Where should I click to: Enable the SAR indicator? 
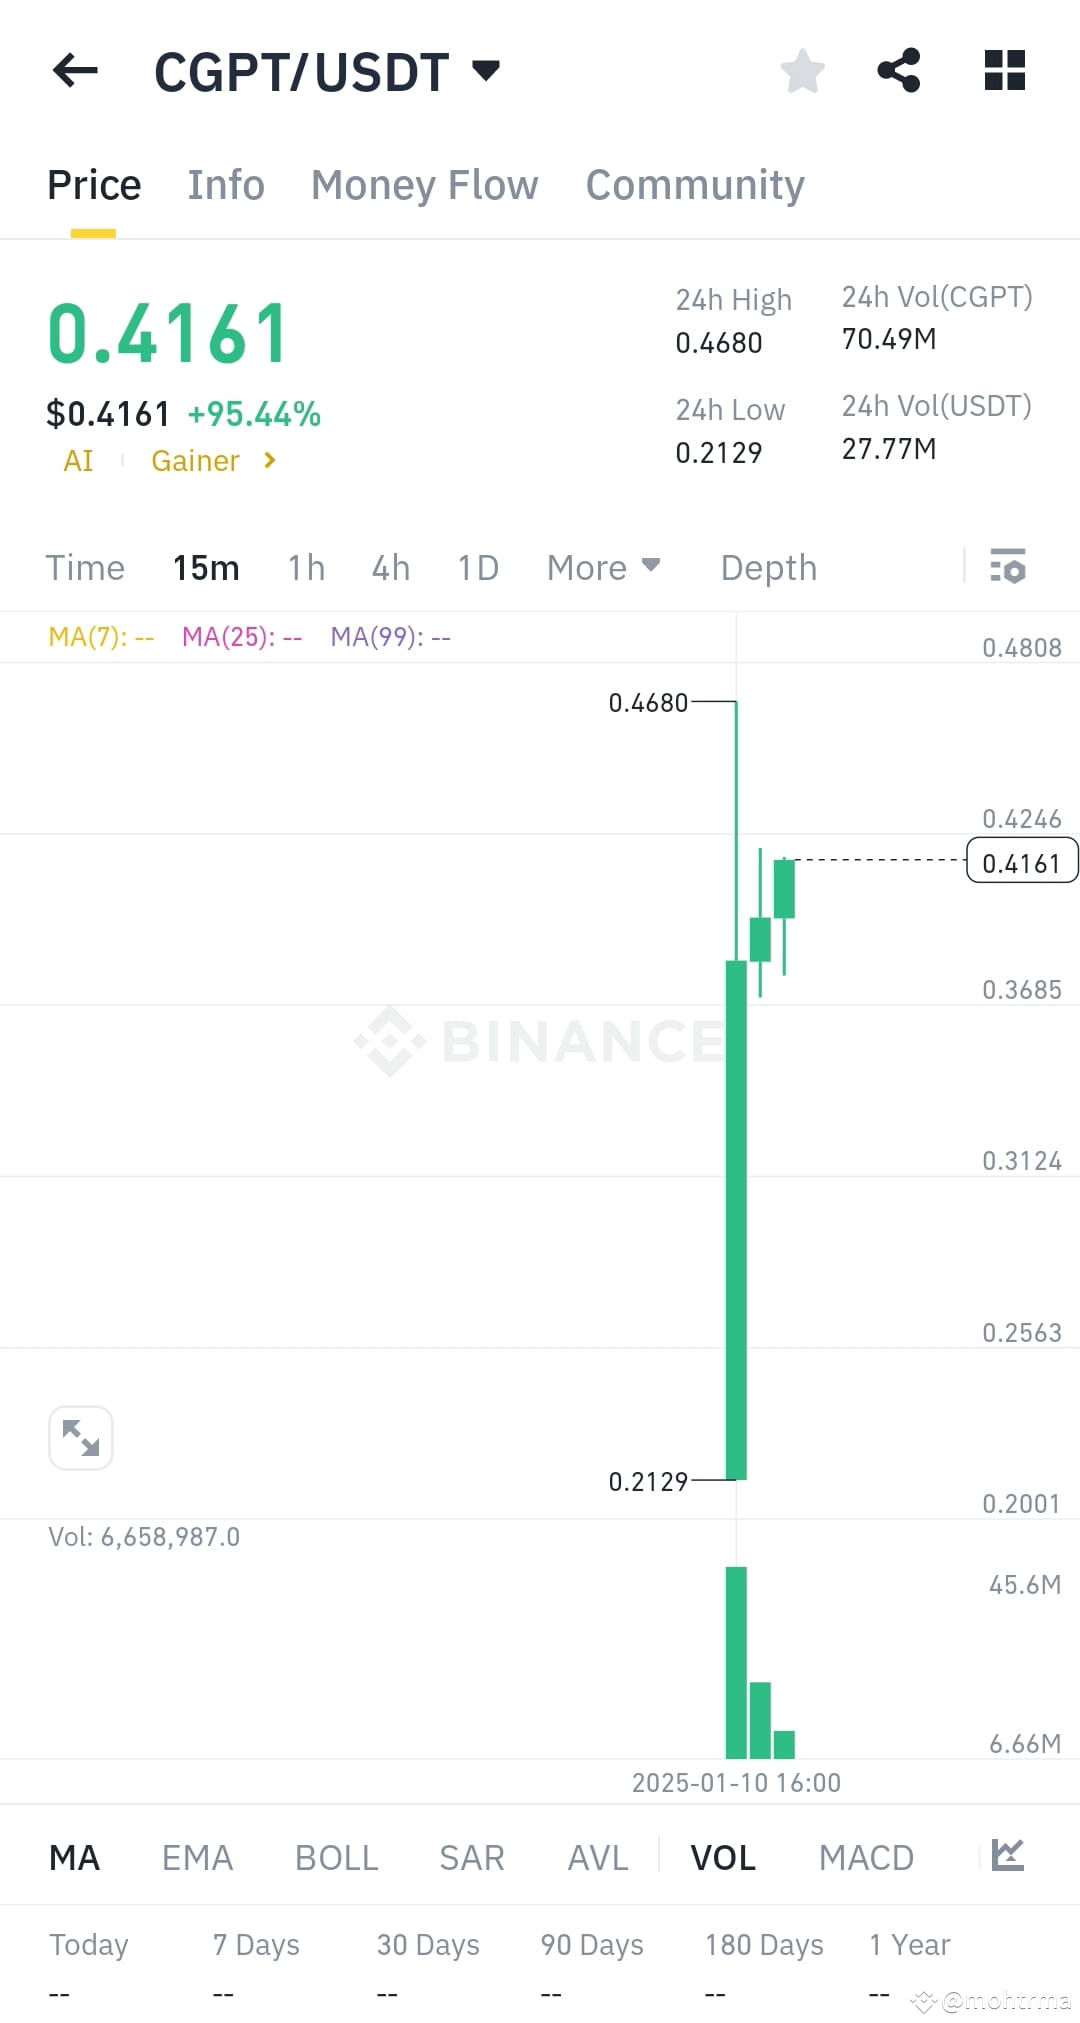(470, 1857)
